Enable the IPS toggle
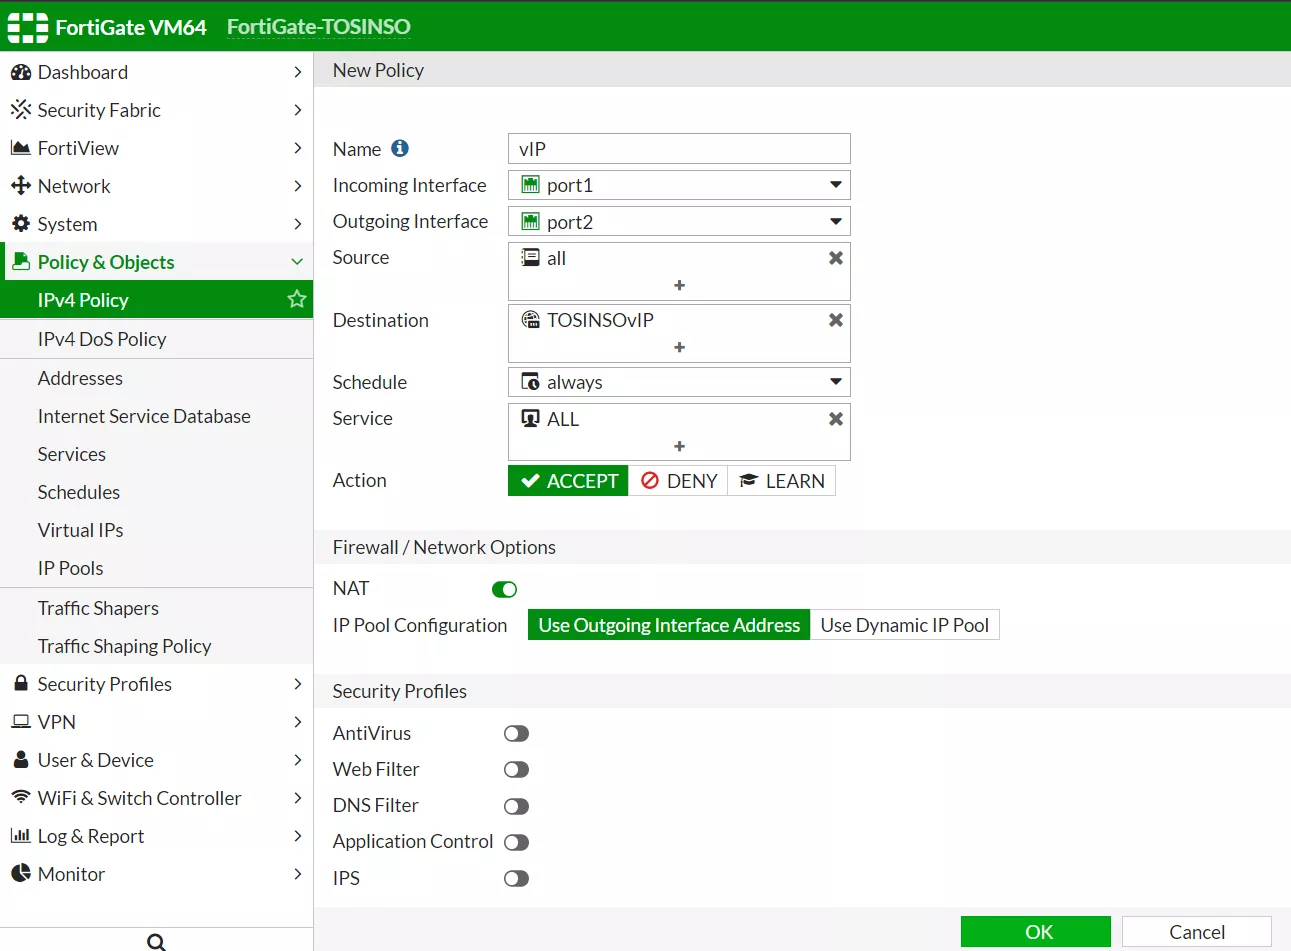The image size is (1291, 951). [x=516, y=879]
